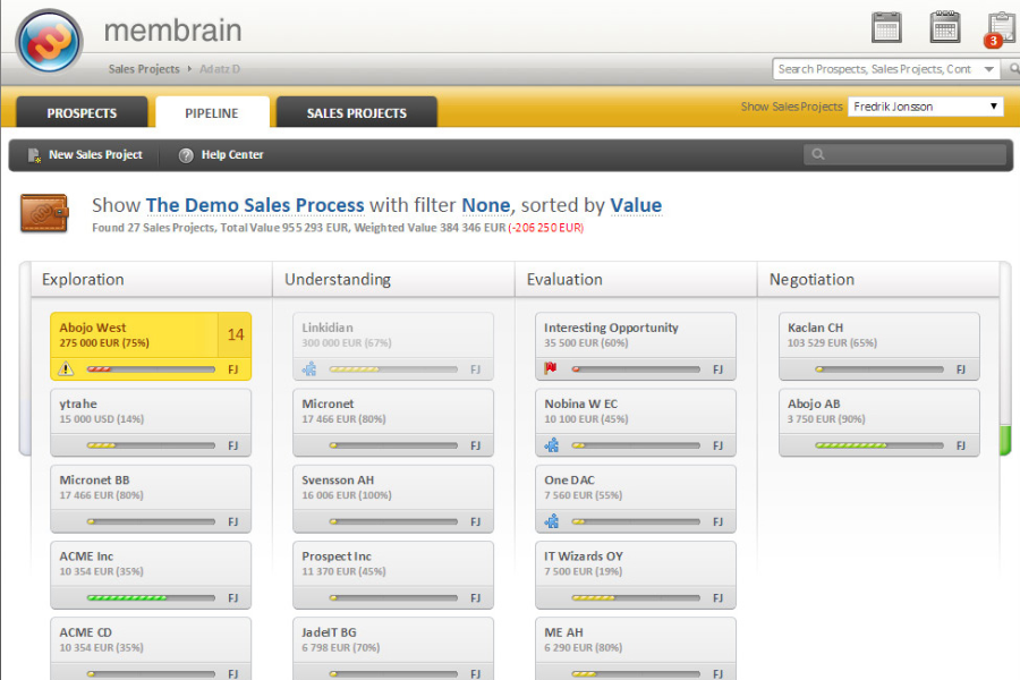The image size is (1020, 680).
Task: Click the magnifier in pipeline search bar
Action: pos(818,154)
